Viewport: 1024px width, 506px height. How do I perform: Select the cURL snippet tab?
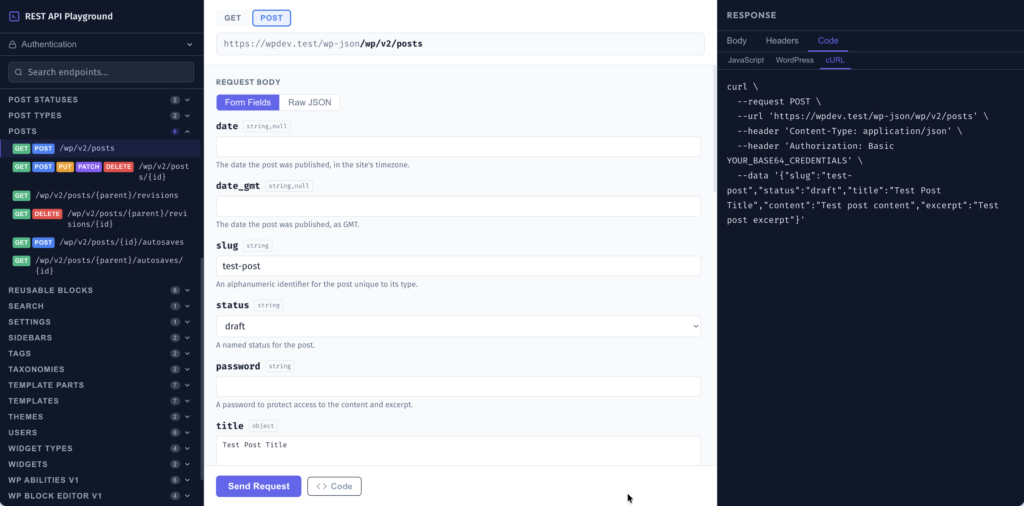(x=835, y=60)
